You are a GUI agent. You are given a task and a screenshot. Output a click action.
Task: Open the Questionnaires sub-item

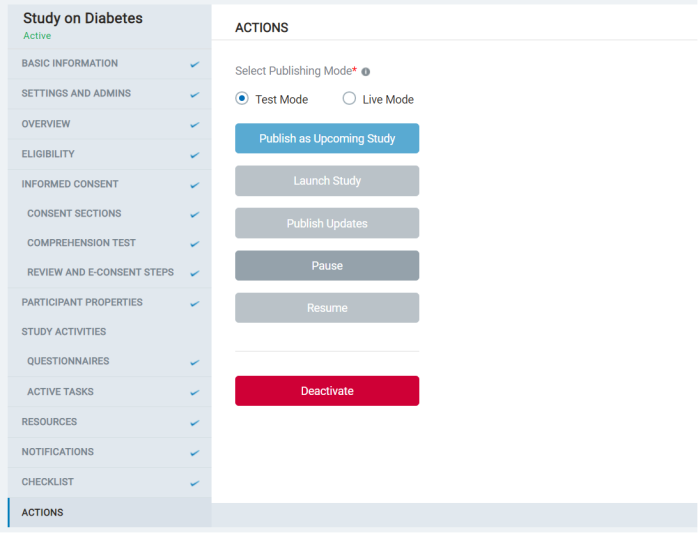(x=110, y=361)
